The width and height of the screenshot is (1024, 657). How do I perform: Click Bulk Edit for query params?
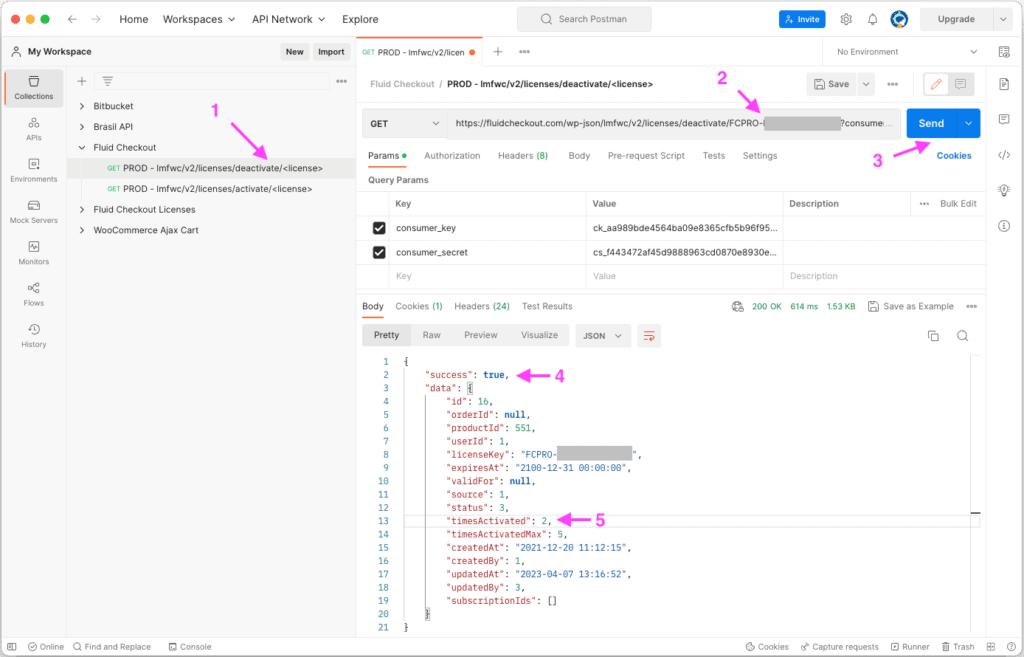click(x=959, y=204)
